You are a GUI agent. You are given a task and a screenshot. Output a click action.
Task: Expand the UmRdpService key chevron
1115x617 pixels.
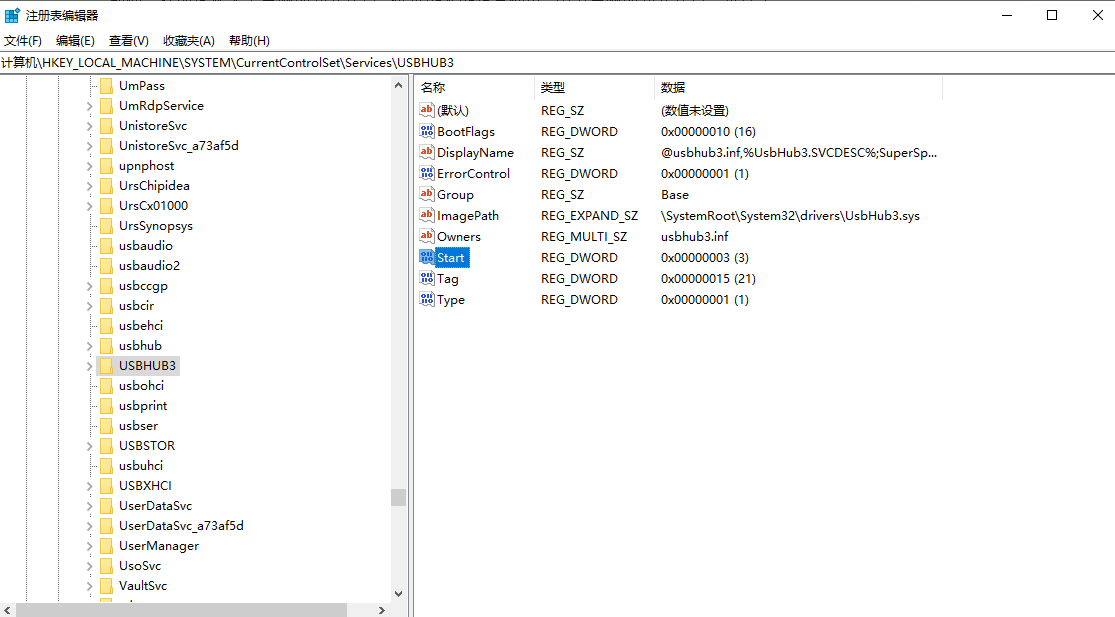(x=89, y=106)
